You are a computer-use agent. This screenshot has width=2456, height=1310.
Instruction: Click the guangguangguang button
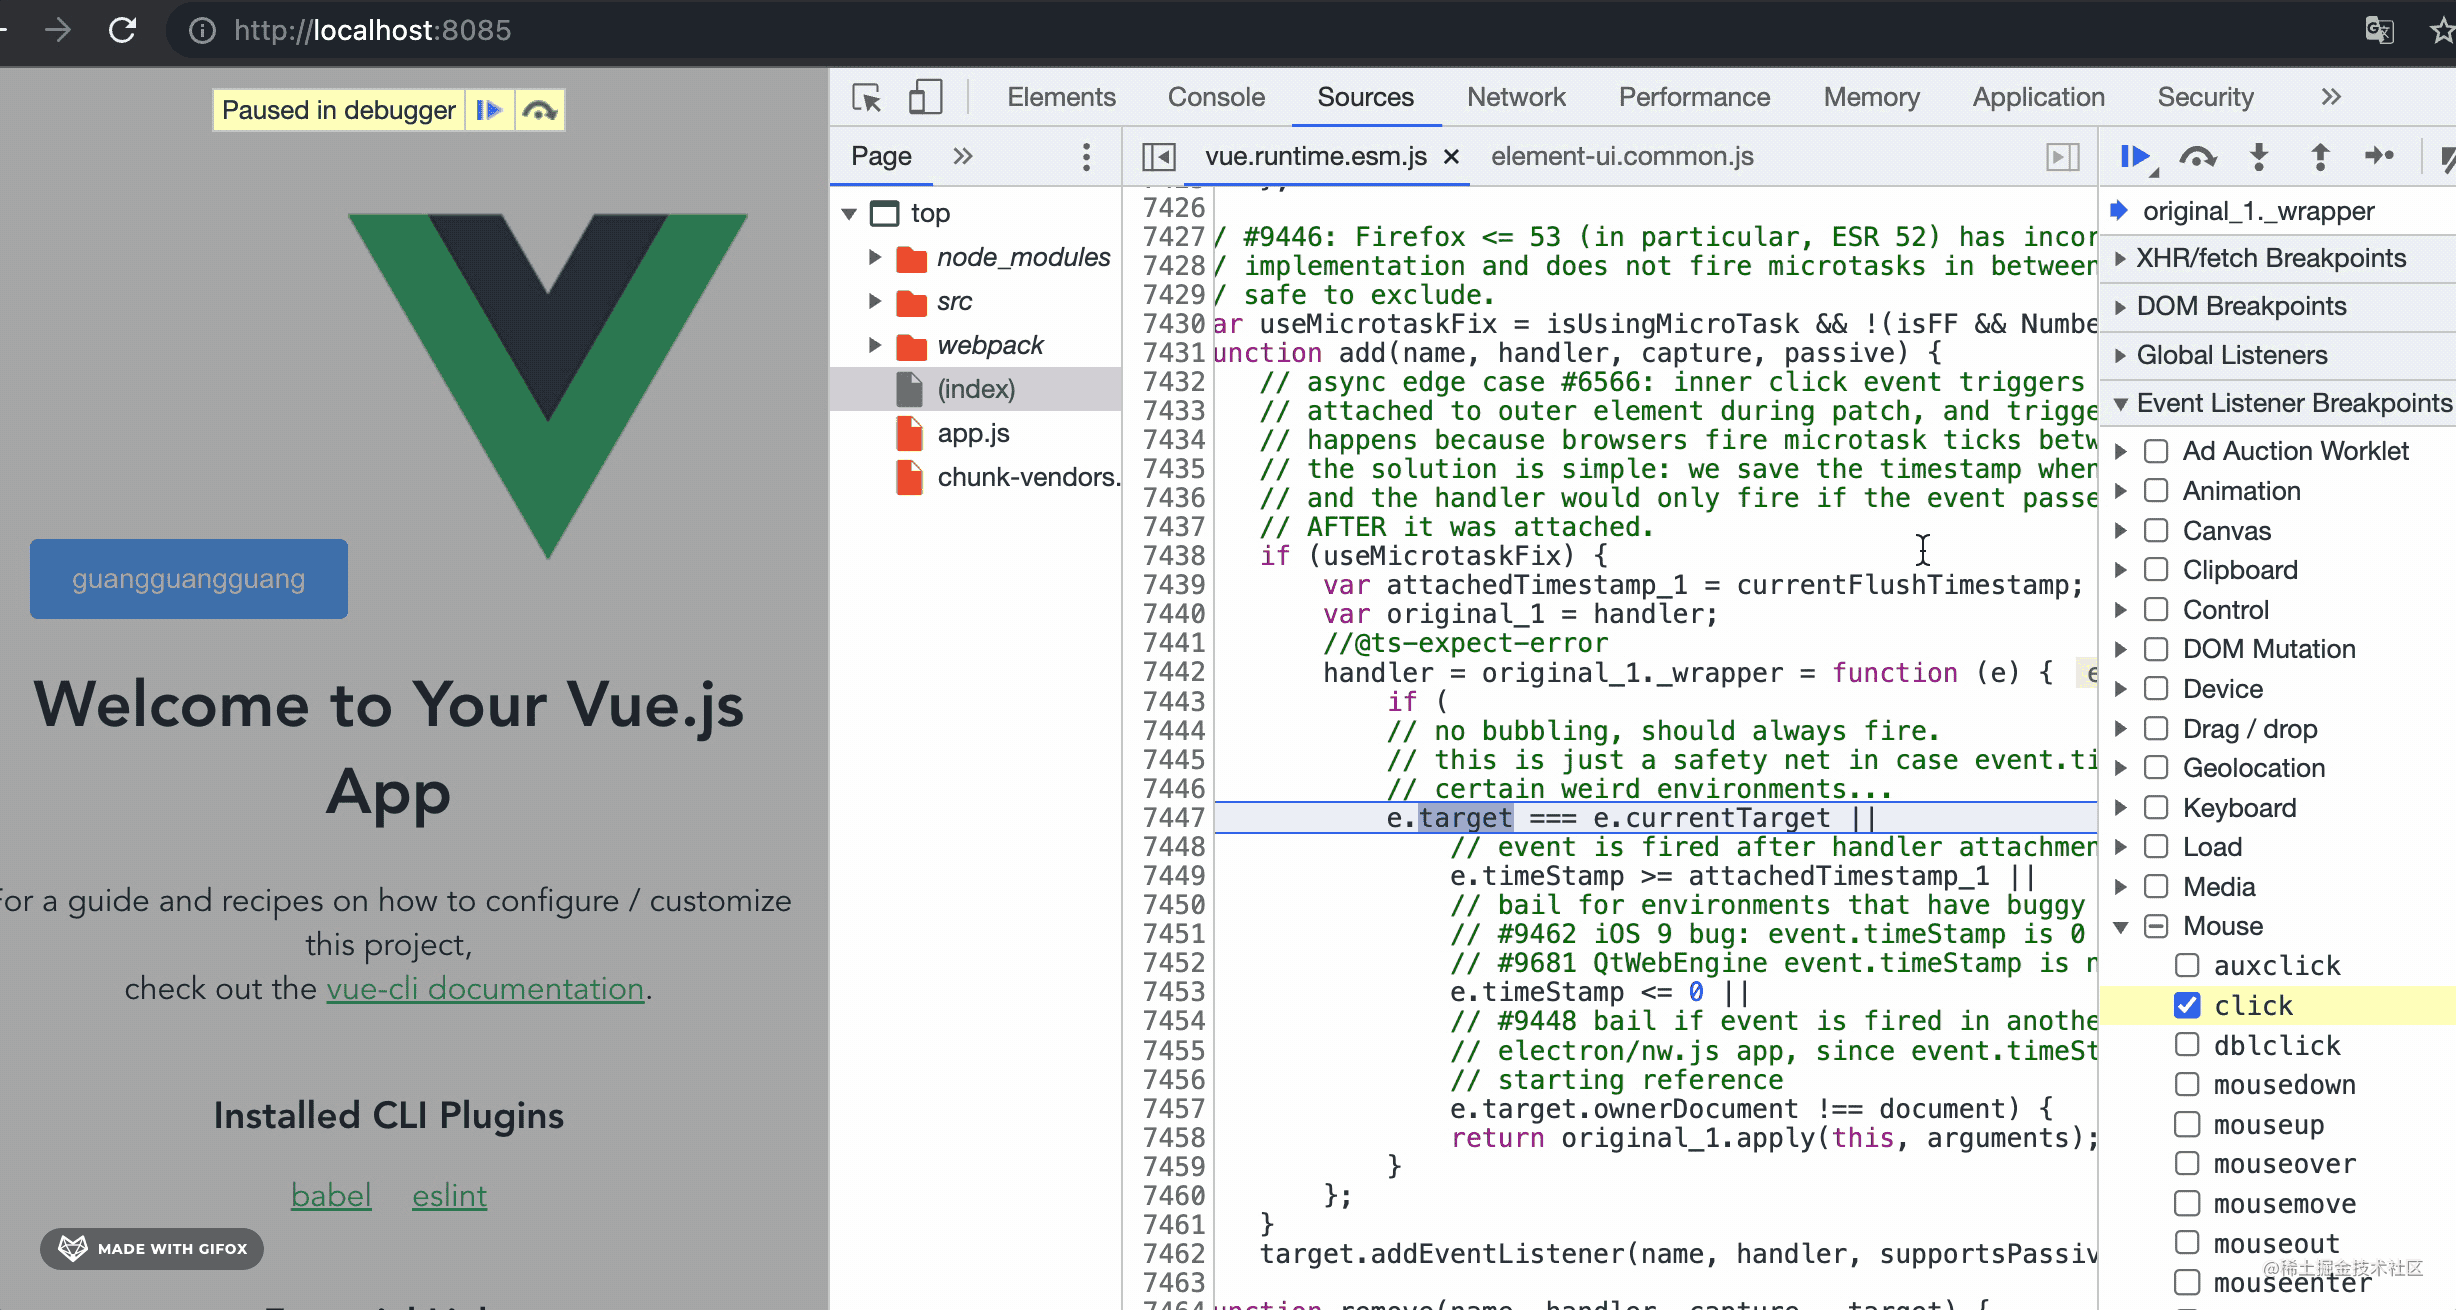pos(189,579)
